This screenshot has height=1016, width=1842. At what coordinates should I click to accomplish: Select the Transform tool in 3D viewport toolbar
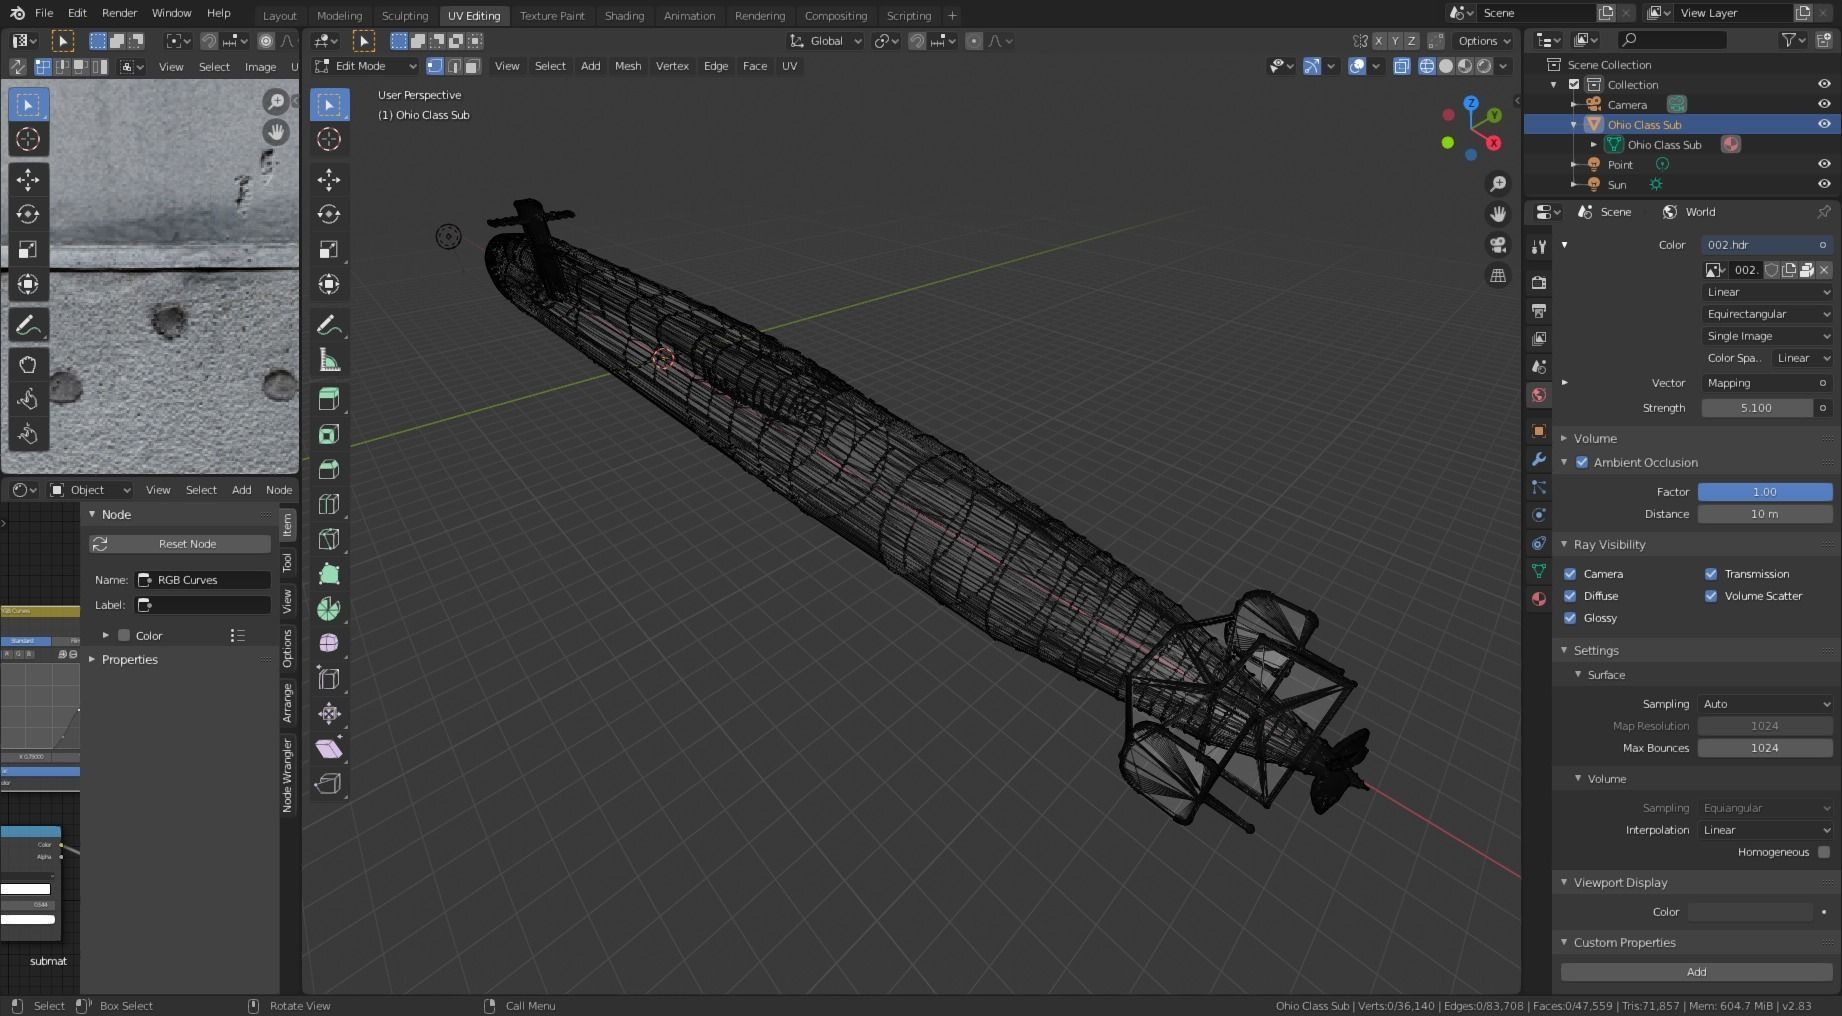point(329,284)
